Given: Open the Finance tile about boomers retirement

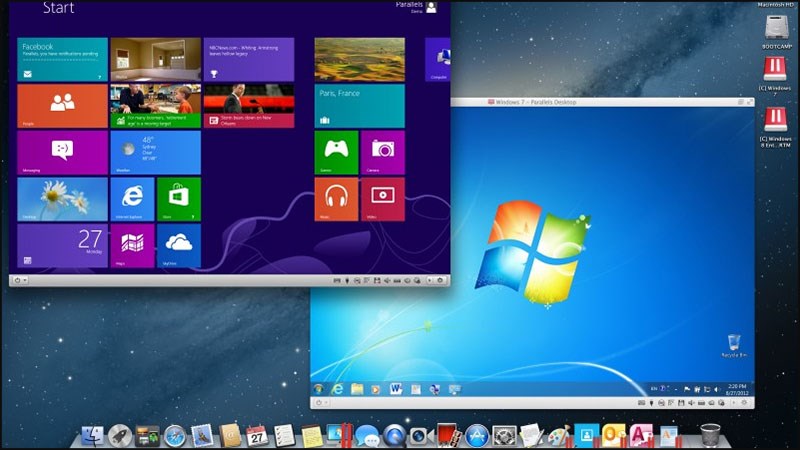Looking at the screenshot, I should pyautogui.click(x=156, y=106).
